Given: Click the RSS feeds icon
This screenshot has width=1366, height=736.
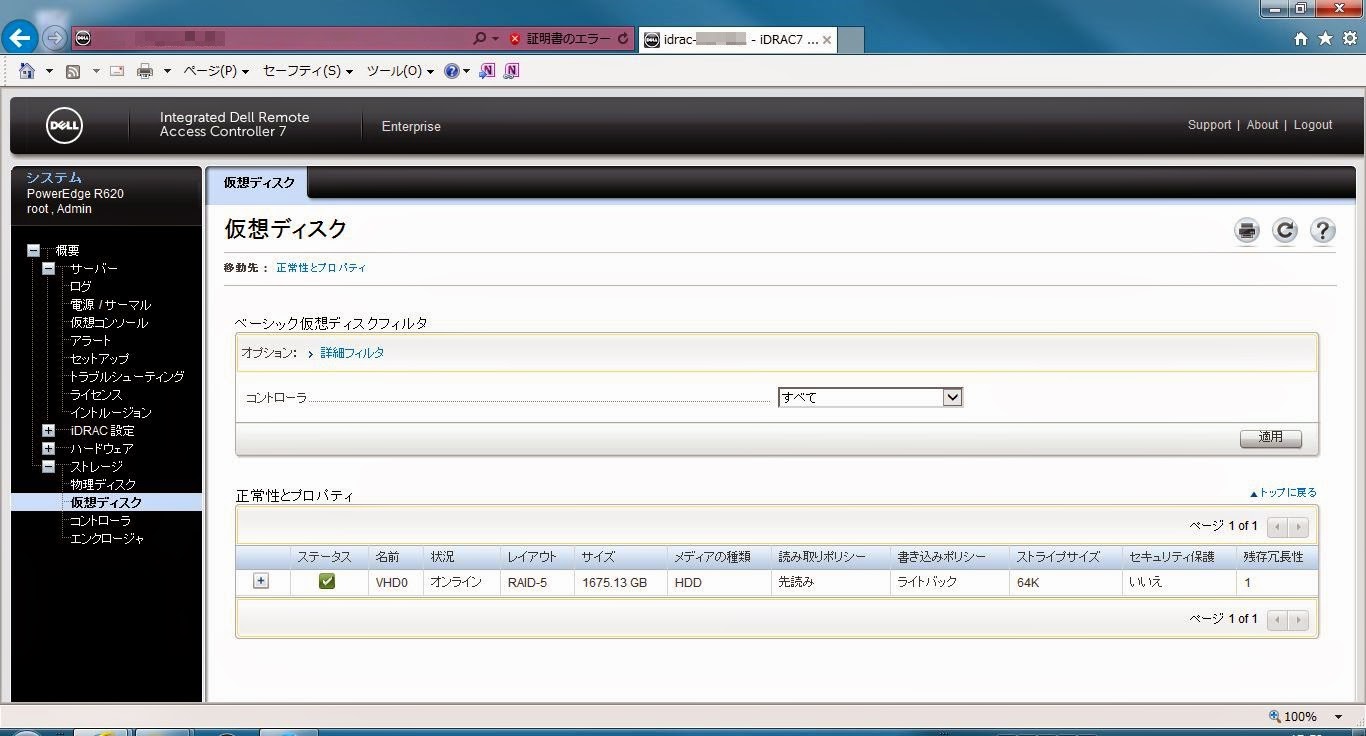Looking at the screenshot, I should click(x=73, y=71).
